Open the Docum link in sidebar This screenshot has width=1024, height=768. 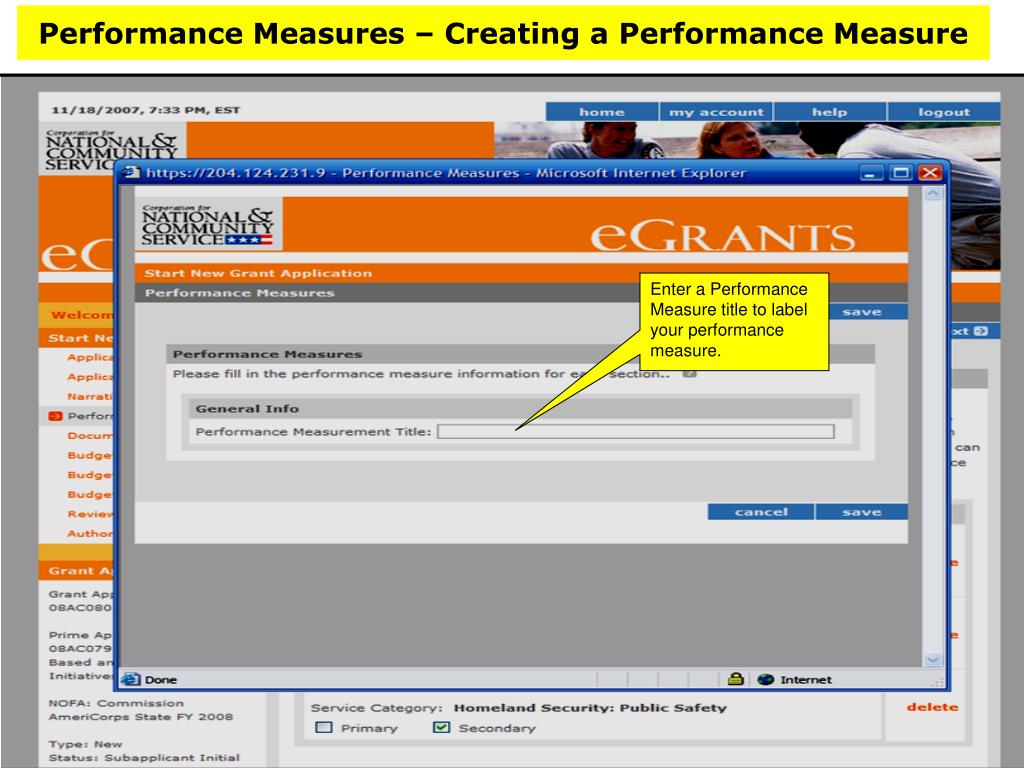coord(90,436)
